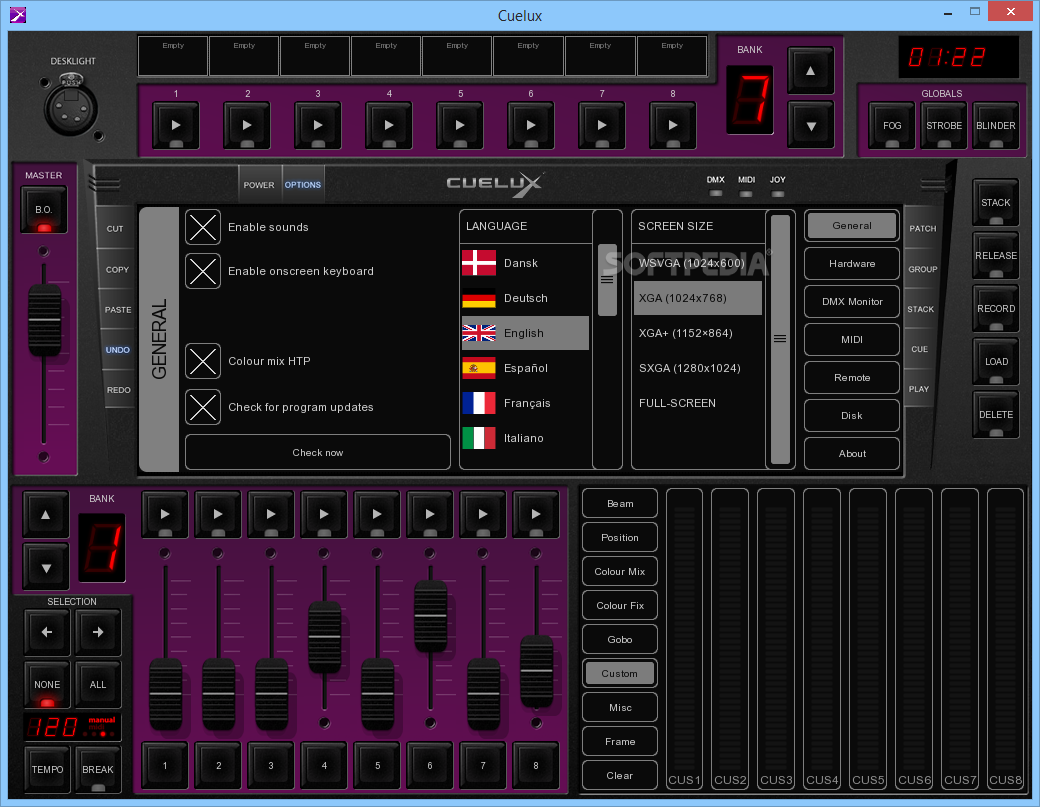Open the Disk options page
This screenshot has width=1040, height=807.
(852, 416)
